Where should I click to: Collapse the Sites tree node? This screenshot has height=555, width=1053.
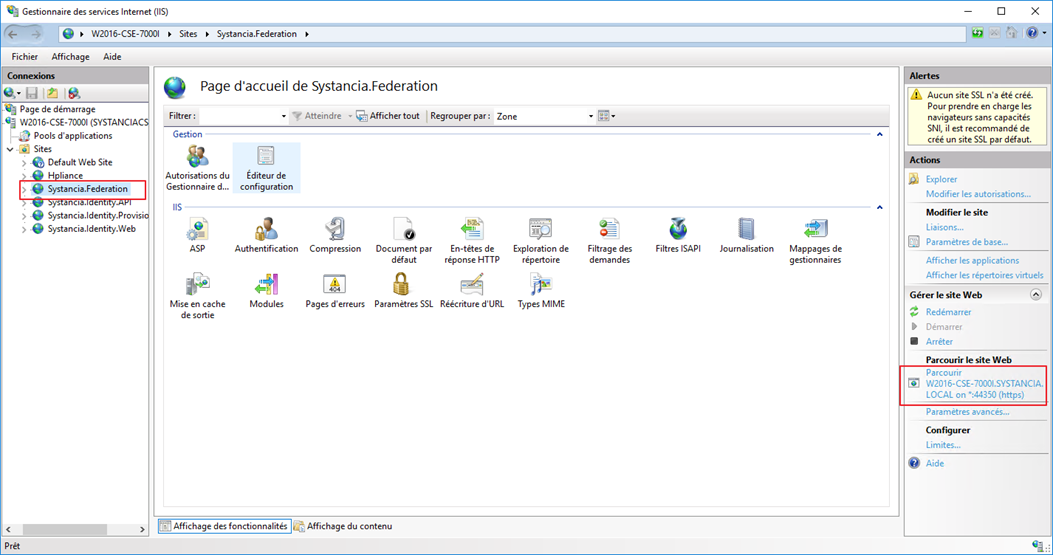coord(10,149)
